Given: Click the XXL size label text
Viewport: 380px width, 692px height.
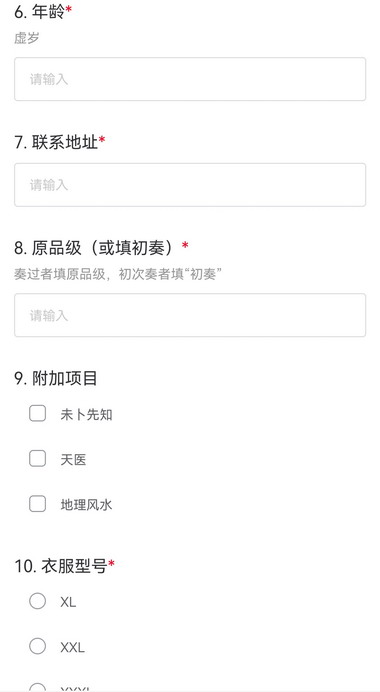Looking at the screenshot, I should [x=72, y=647].
